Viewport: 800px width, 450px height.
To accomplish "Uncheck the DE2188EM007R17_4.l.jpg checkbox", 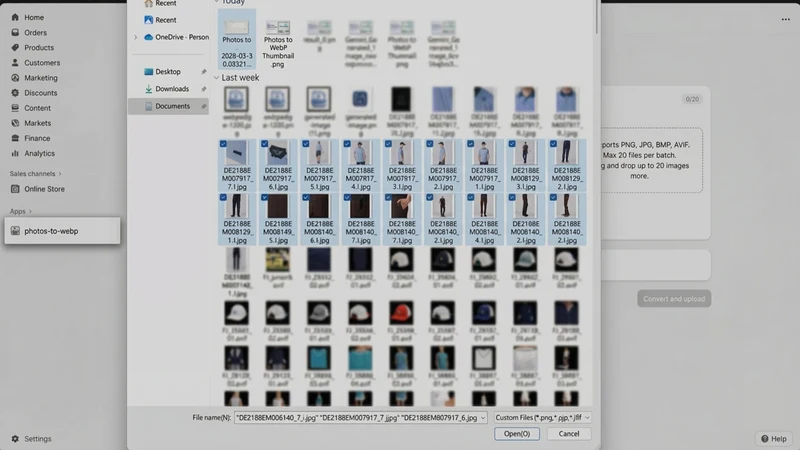I will click(x=347, y=144).
